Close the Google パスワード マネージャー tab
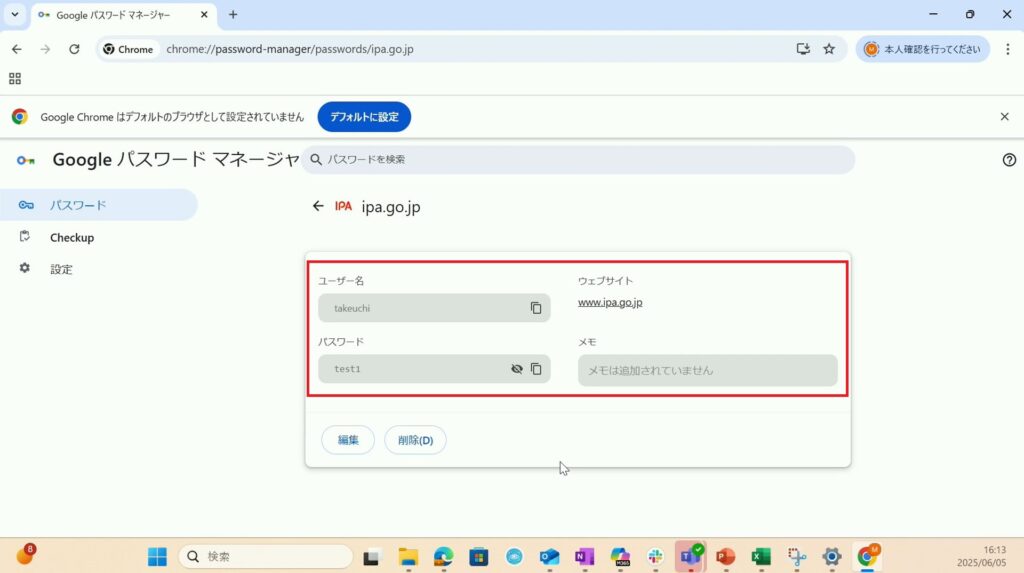1024x573 pixels. (204, 14)
